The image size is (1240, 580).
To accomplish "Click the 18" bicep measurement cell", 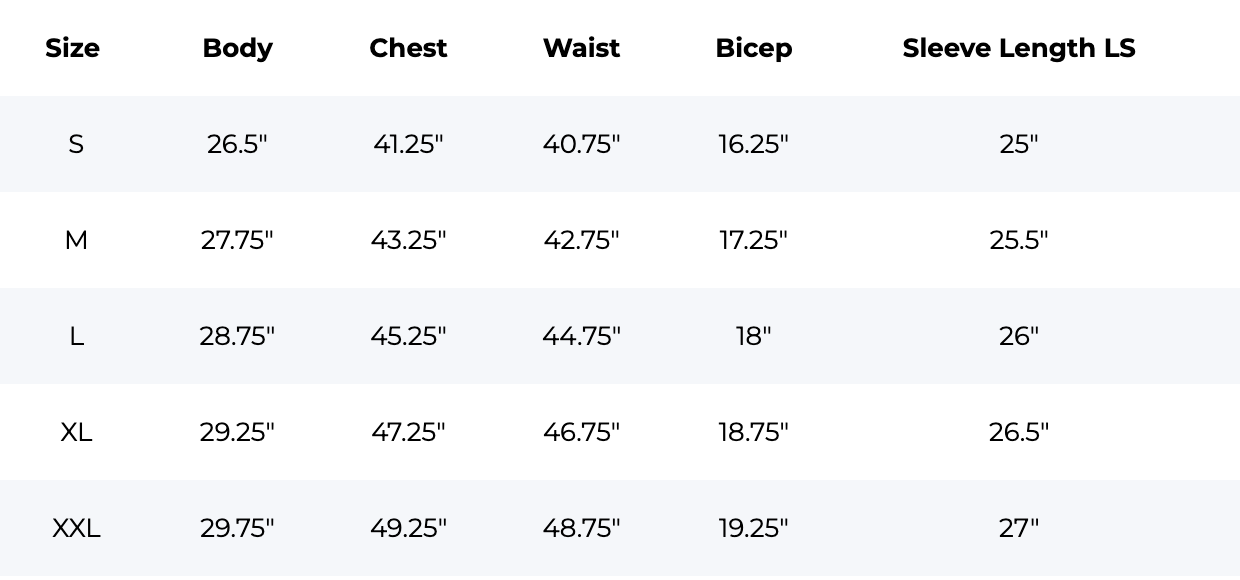I will coord(753,336).
